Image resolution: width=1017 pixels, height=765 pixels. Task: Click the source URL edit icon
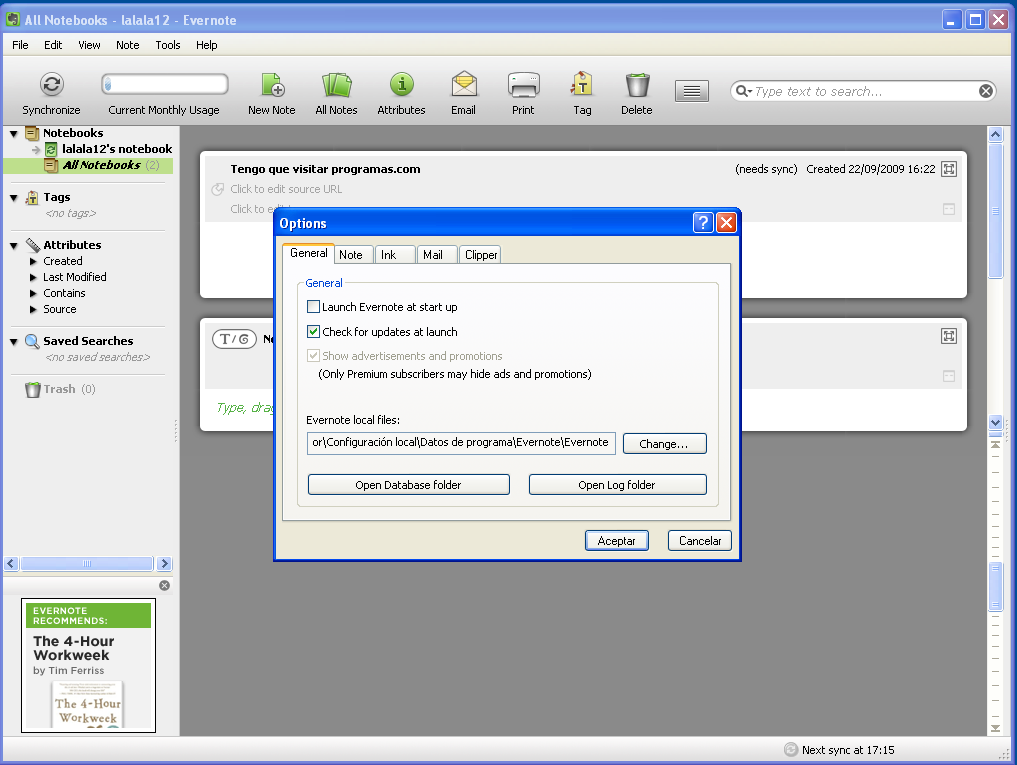pos(218,189)
